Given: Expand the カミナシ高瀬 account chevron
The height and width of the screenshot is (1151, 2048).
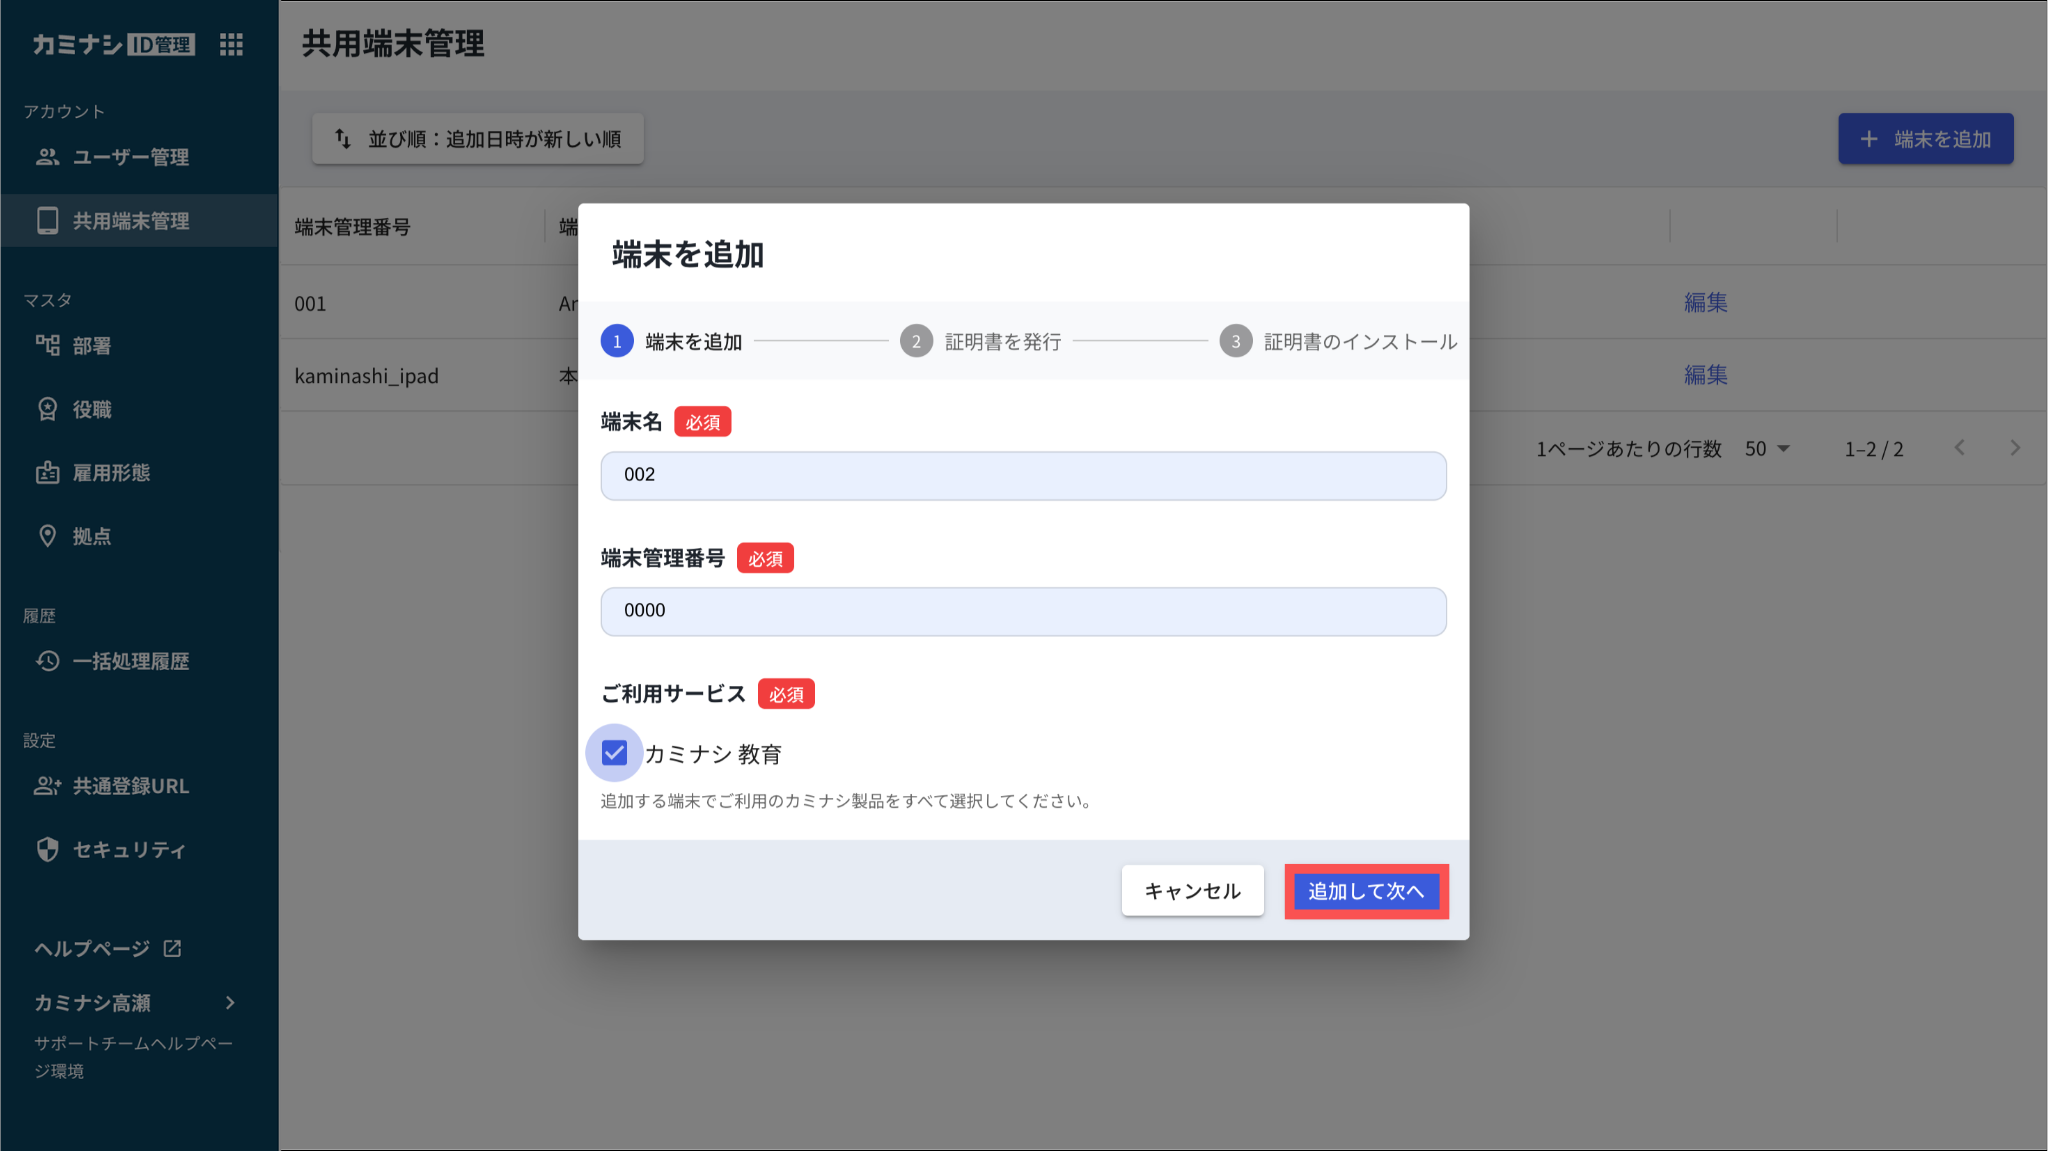Looking at the screenshot, I should pos(230,1003).
